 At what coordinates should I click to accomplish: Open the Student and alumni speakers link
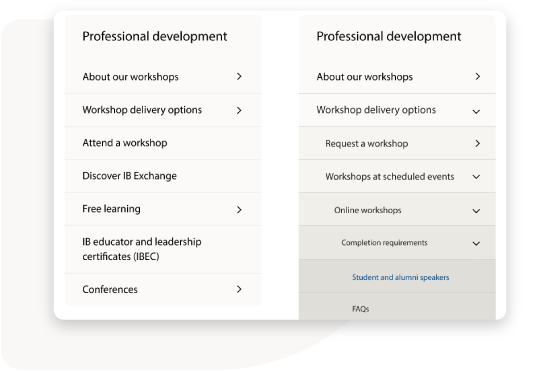pos(400,277)
